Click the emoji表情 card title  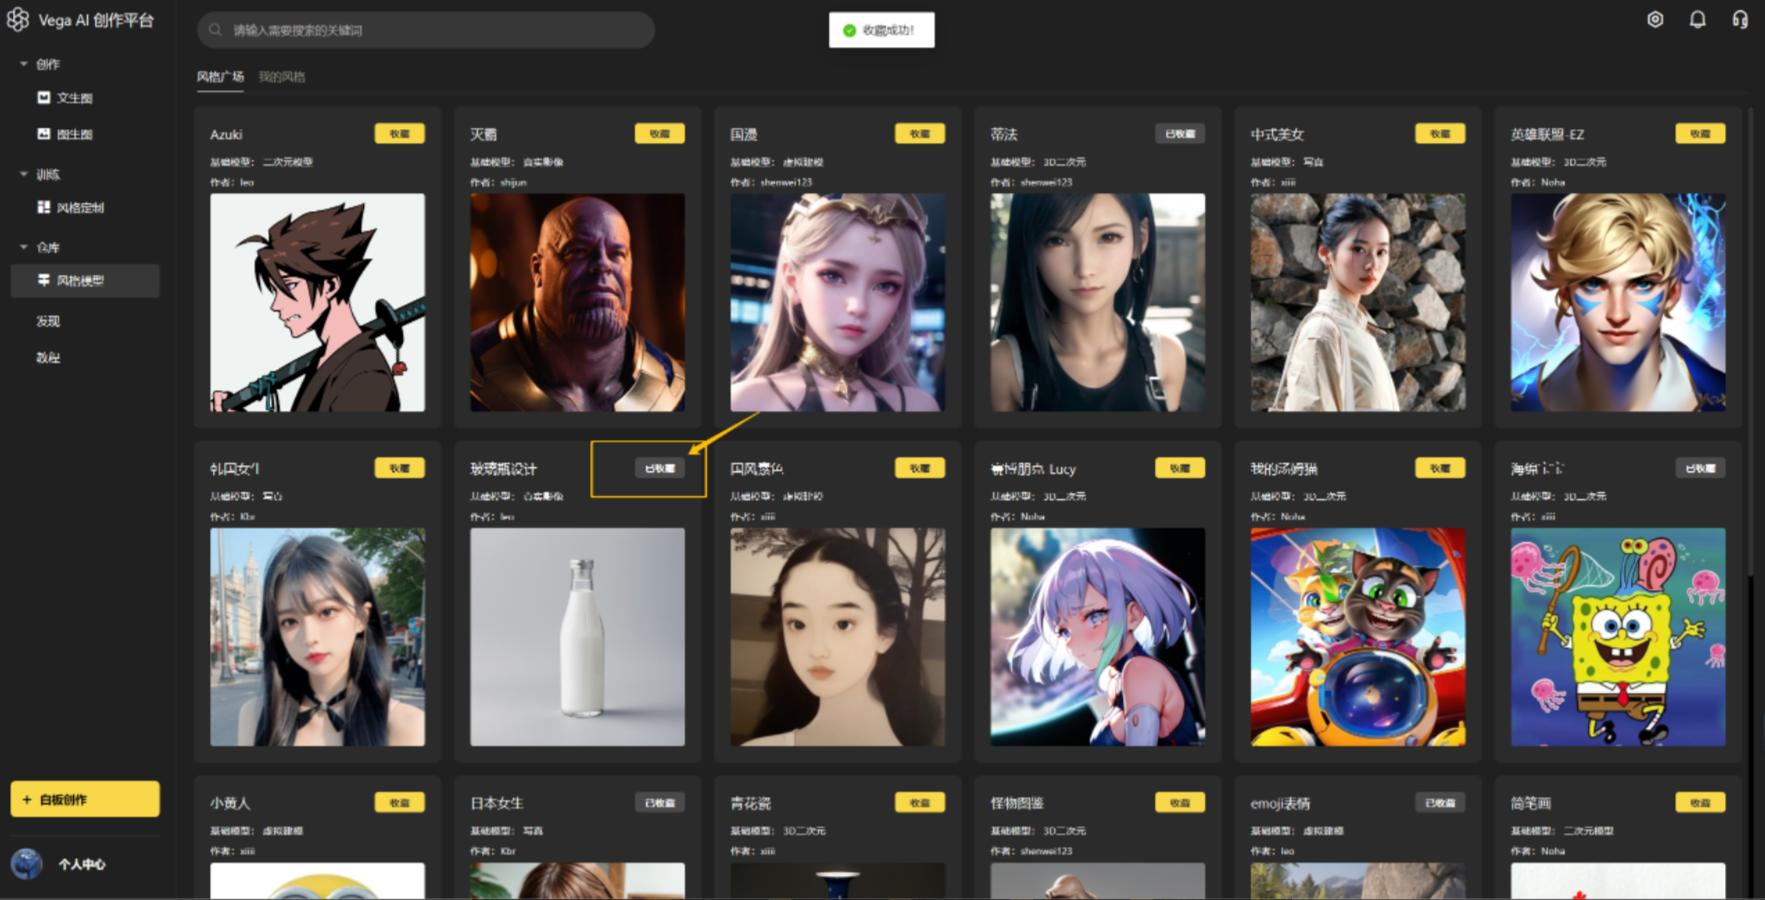(1280, 803)
